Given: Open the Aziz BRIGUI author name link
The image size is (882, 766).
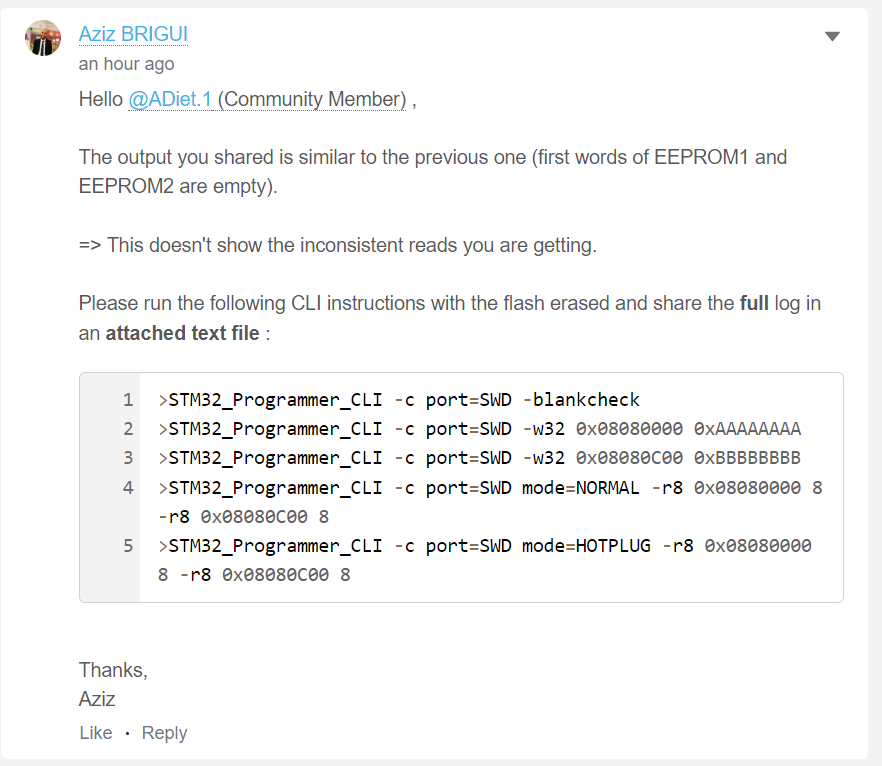Looking at the screenshot, I should click(x=133, y=34).
